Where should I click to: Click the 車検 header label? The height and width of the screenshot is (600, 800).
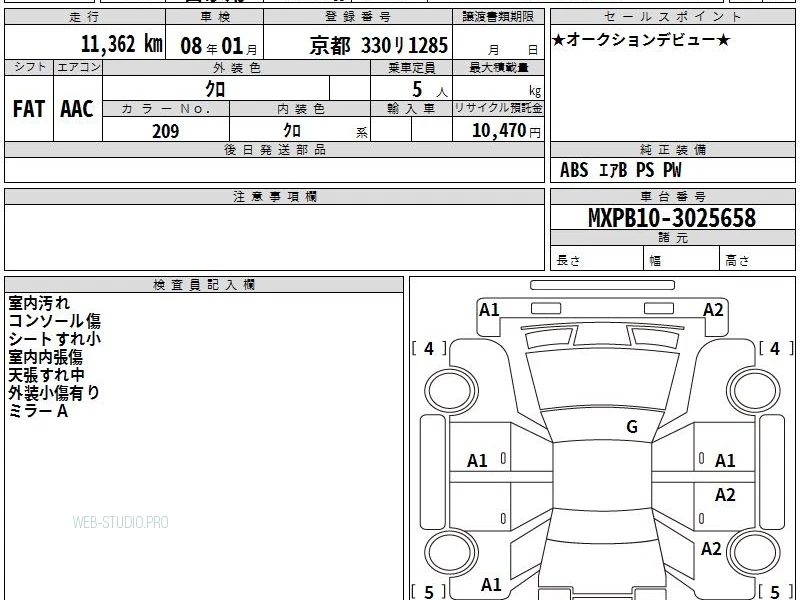pos(214,17)
